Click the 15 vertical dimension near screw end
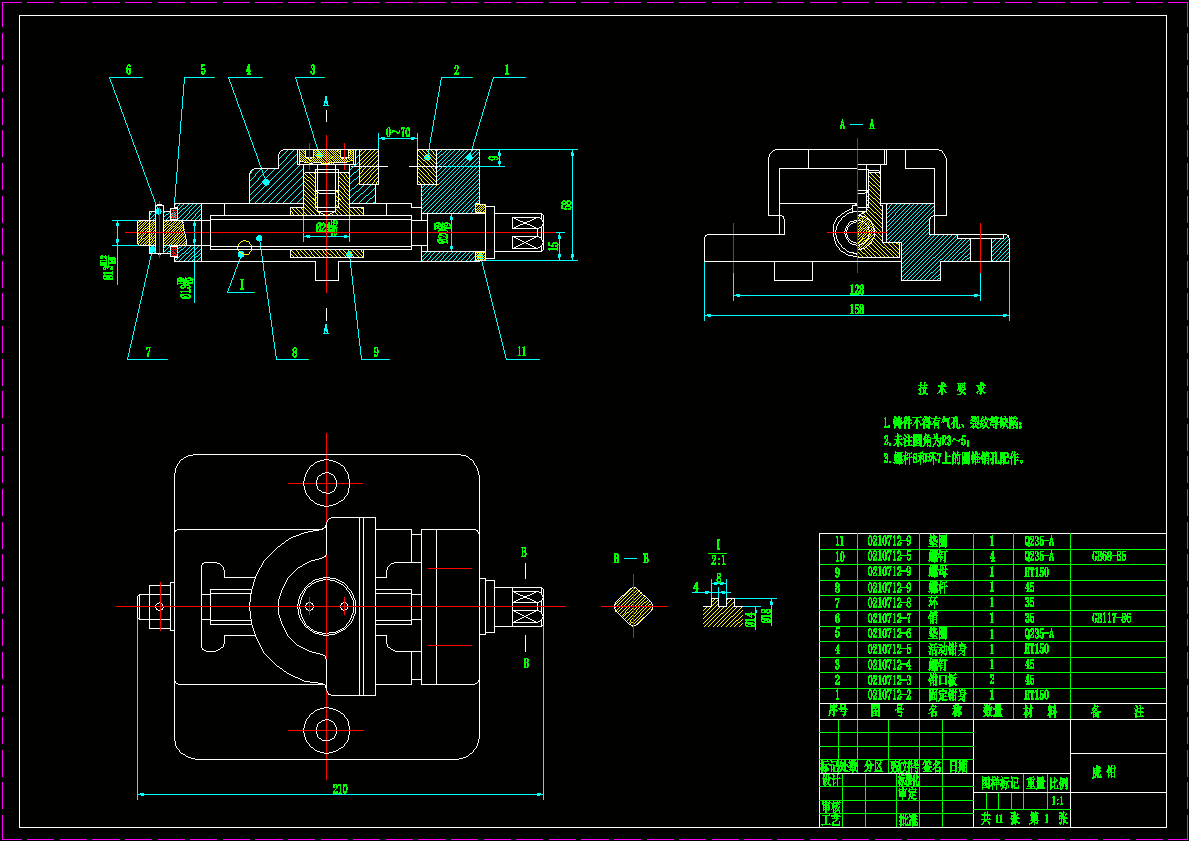This screenshot has height=841, width=1189. [554, 245]
